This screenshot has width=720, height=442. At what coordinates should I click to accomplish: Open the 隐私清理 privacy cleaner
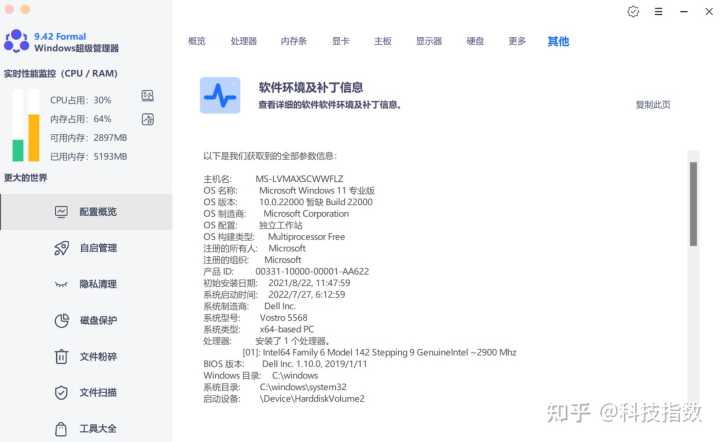point(86,284)
